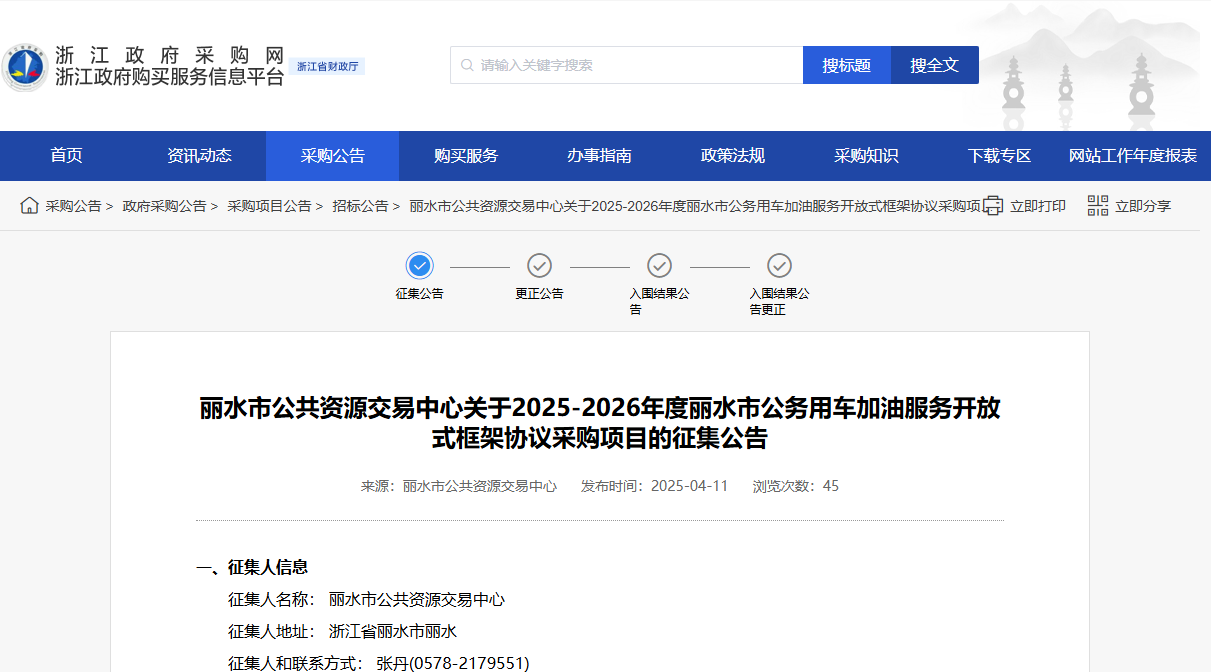Image resolution: width=1211 pixels, height=672 pixels.
Task: Select the 入围结果公告 progress step circle
Action: pyautogui.click(x=659, y=266)
